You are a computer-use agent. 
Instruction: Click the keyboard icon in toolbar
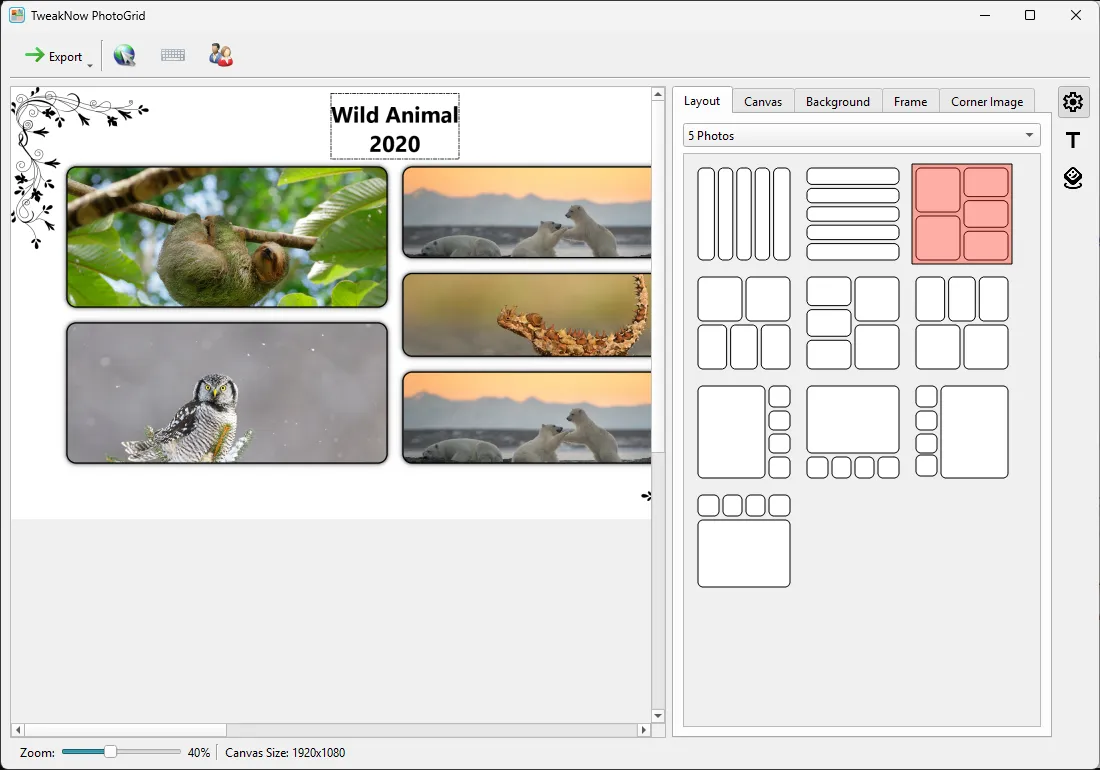[x=173, y=55]
